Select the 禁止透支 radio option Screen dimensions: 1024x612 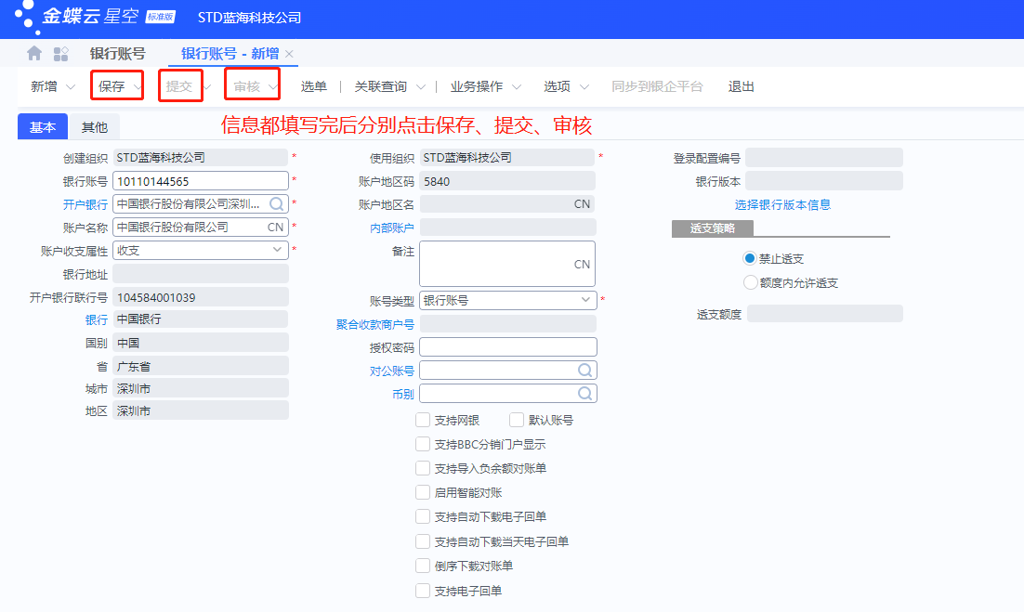coord(750,258)
